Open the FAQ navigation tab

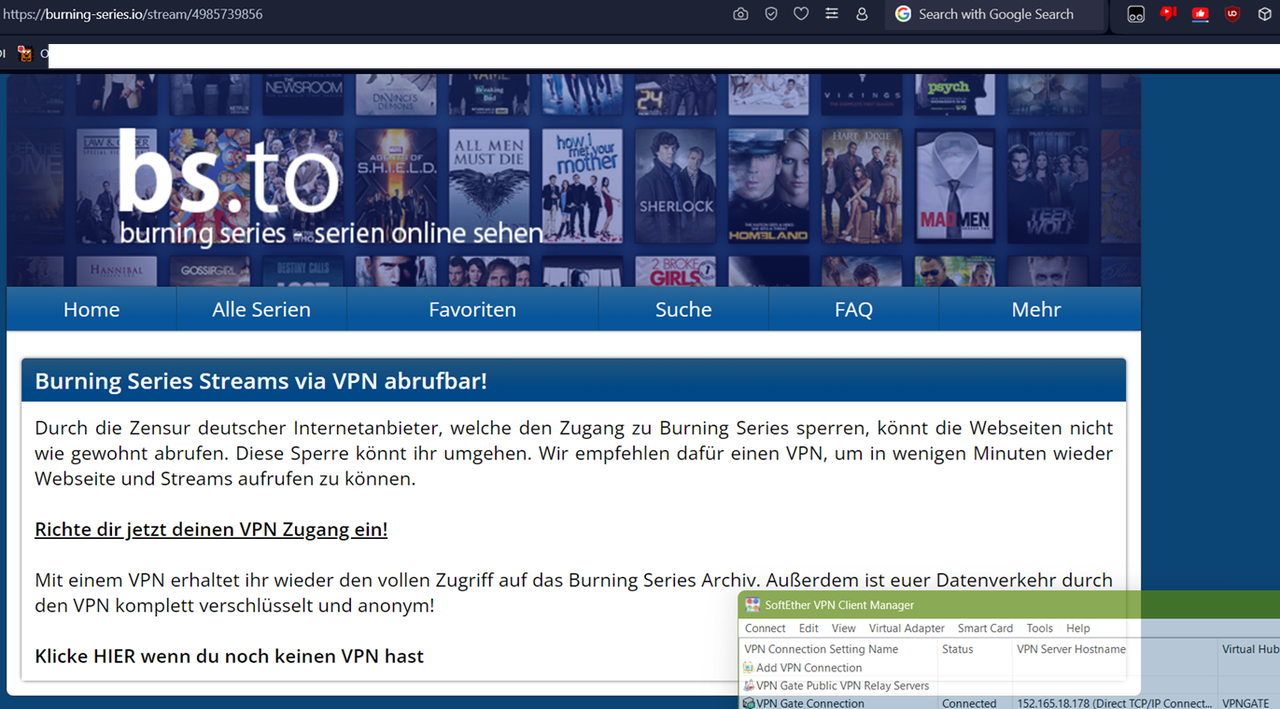(x=854, y=310)
